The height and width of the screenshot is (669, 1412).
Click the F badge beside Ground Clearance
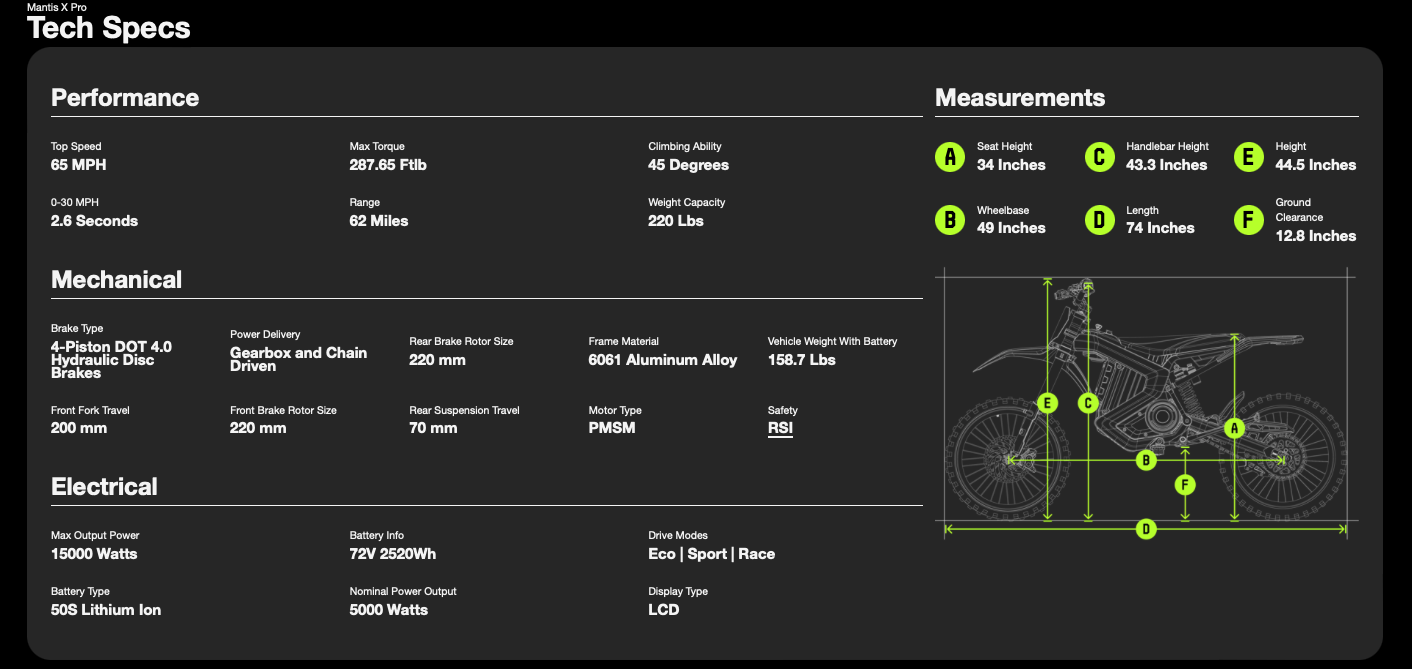(1248, 220)
